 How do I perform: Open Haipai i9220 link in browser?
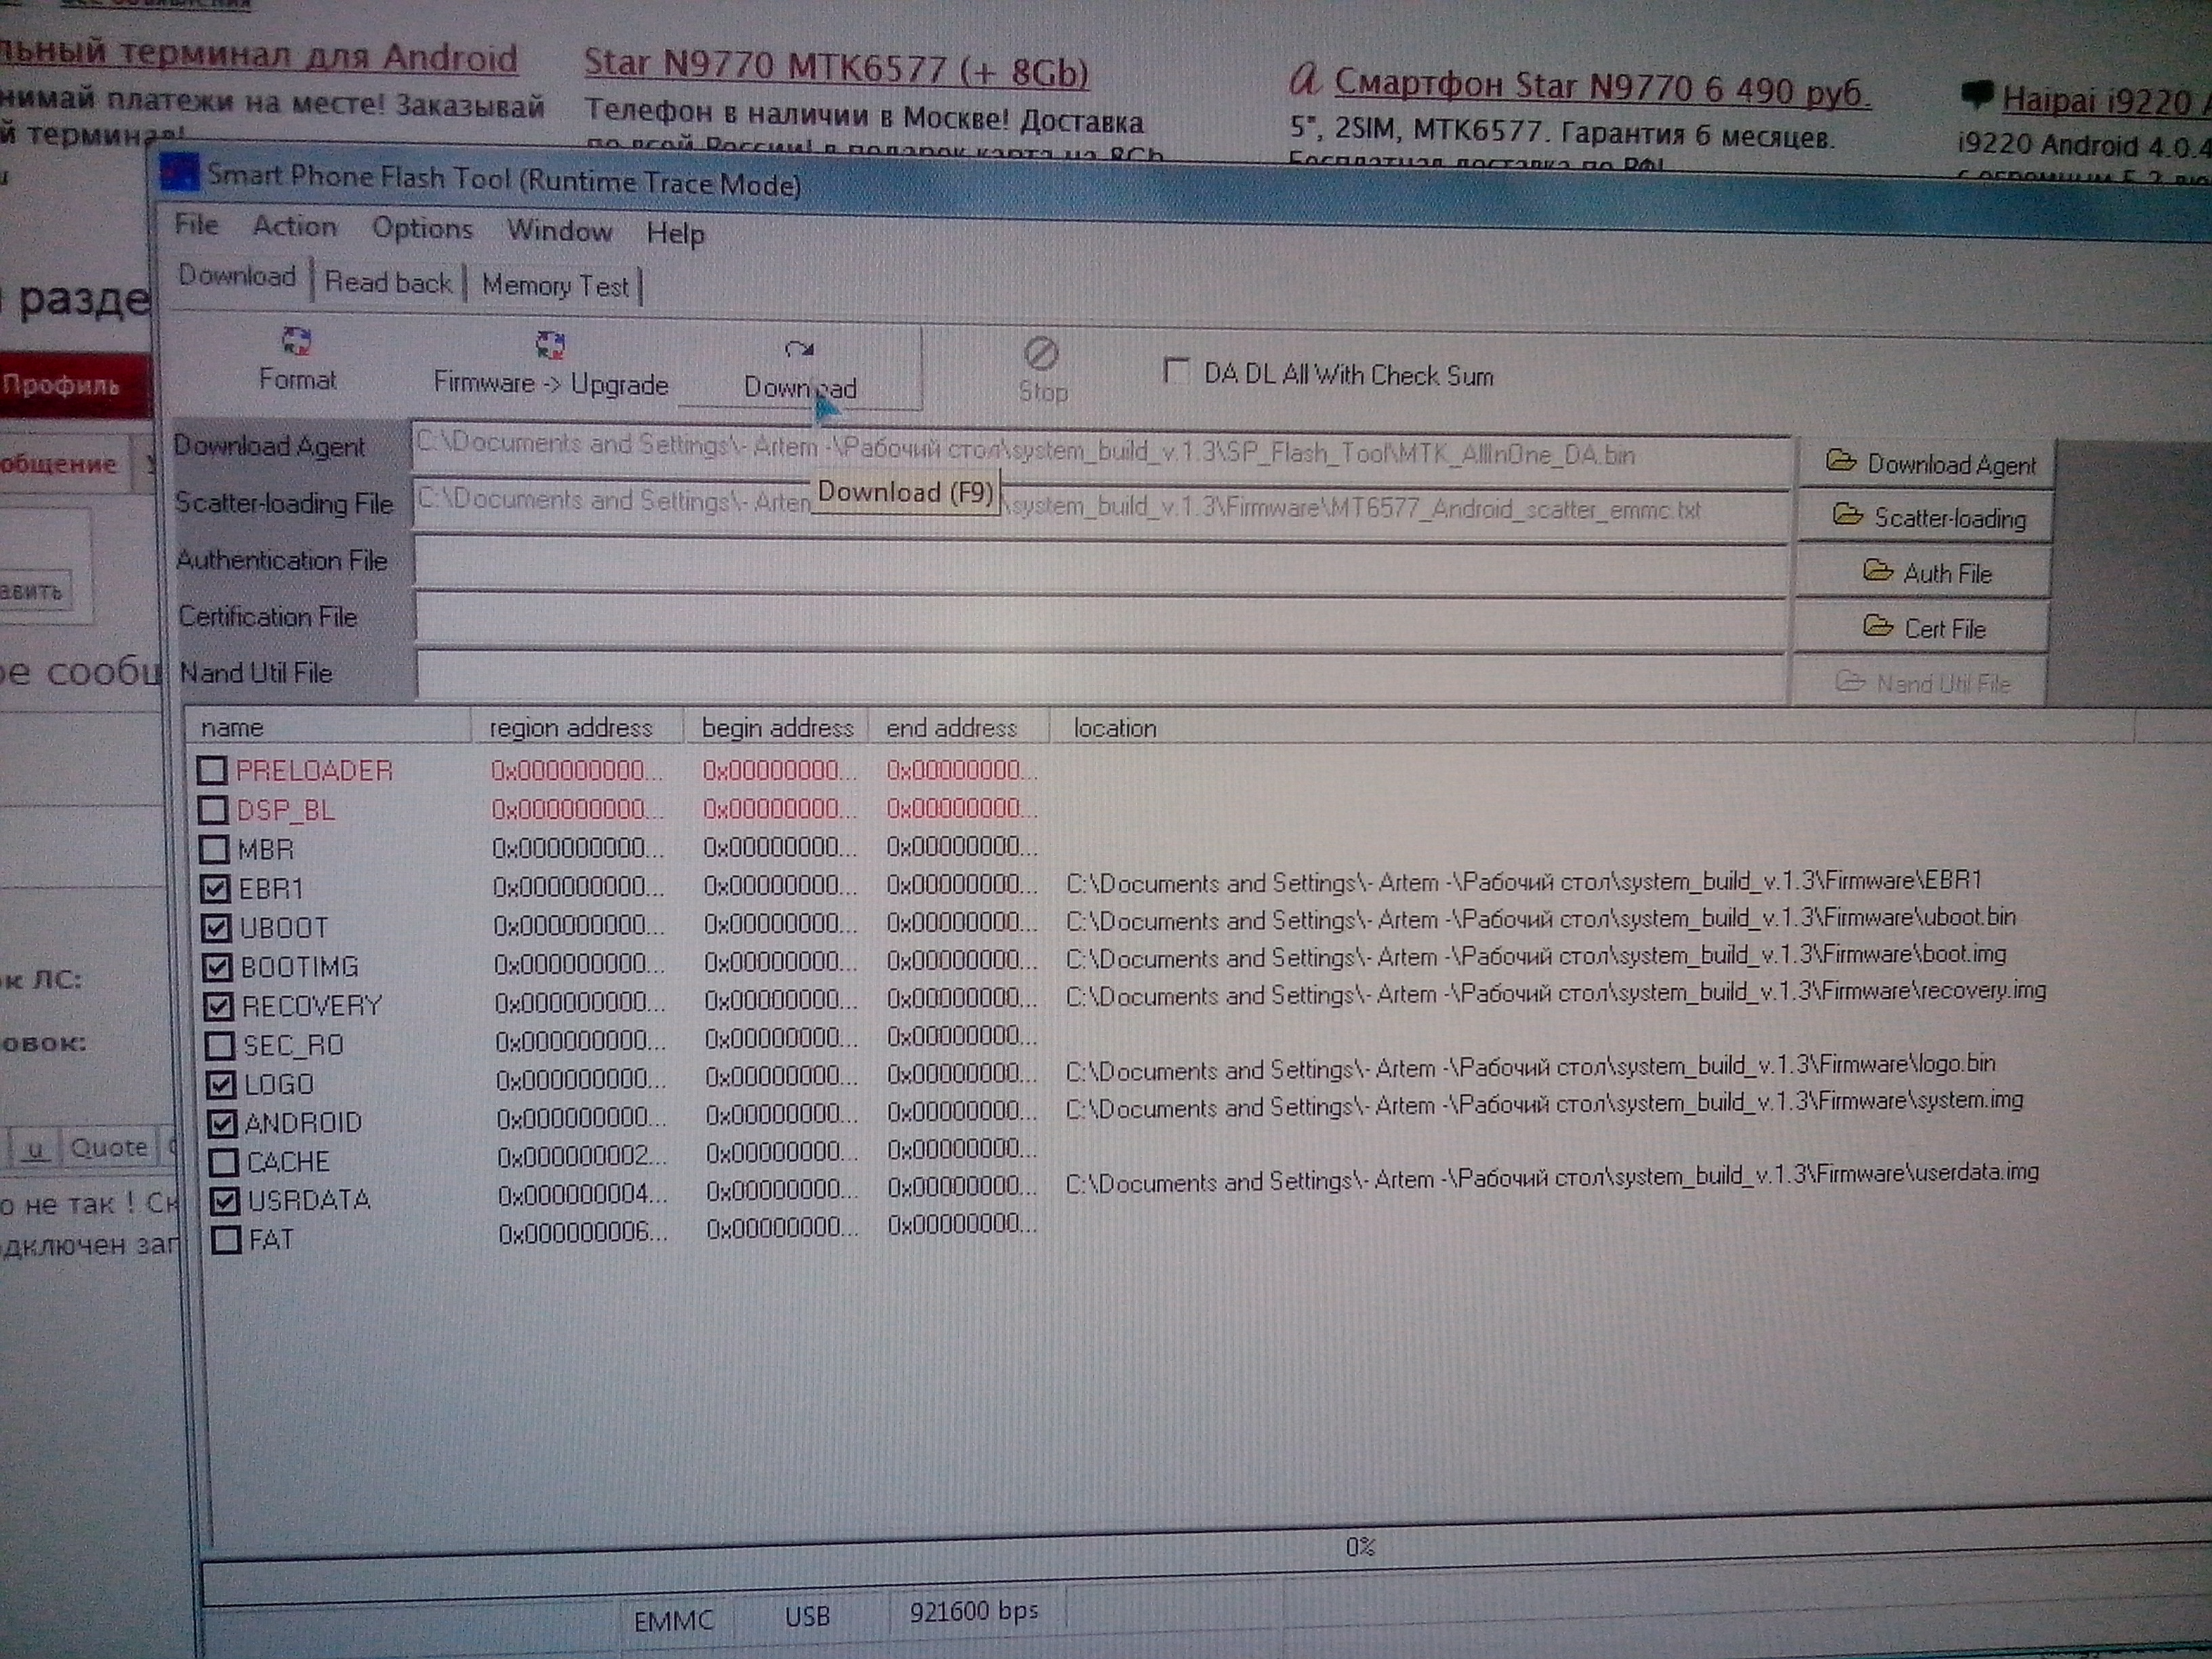[x=2106, y=101]
